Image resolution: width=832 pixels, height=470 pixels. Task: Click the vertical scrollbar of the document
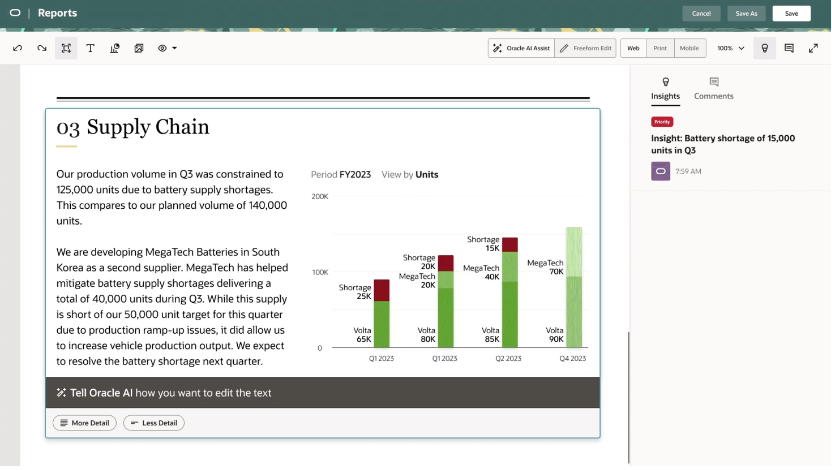(x=629, y=398)
